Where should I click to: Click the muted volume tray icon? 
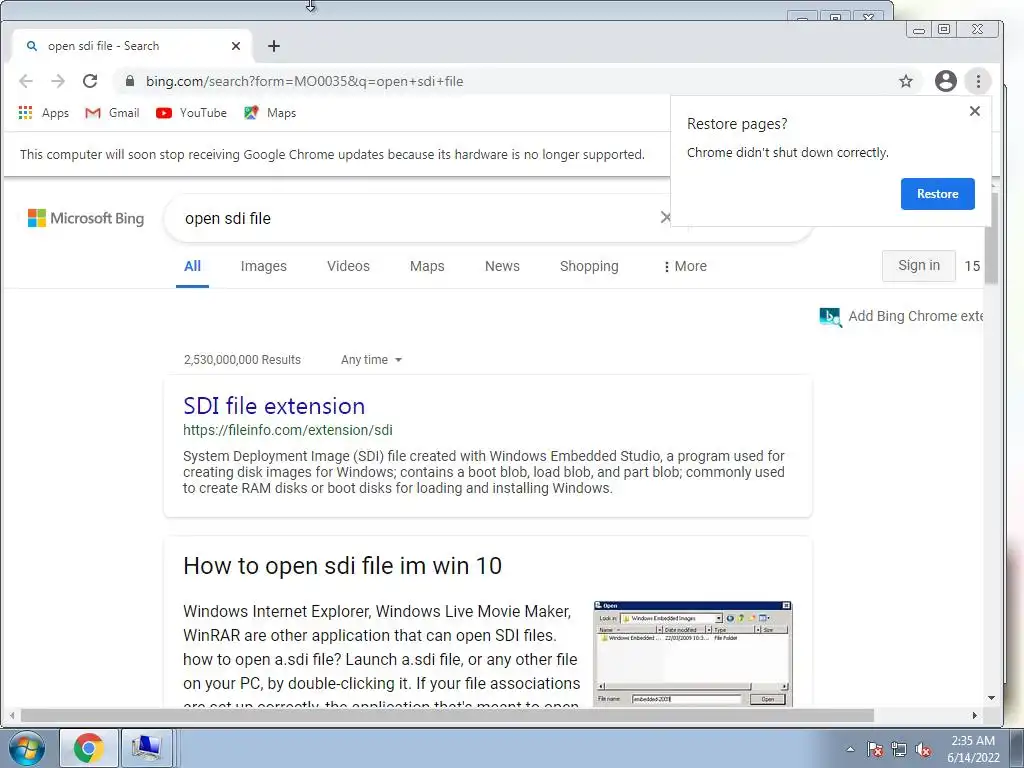point(923,749)
